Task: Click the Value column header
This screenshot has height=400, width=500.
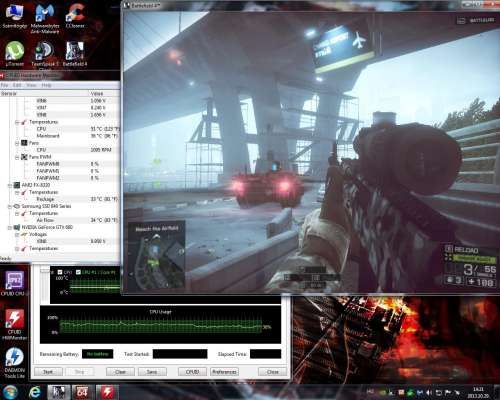Action: 105,94
